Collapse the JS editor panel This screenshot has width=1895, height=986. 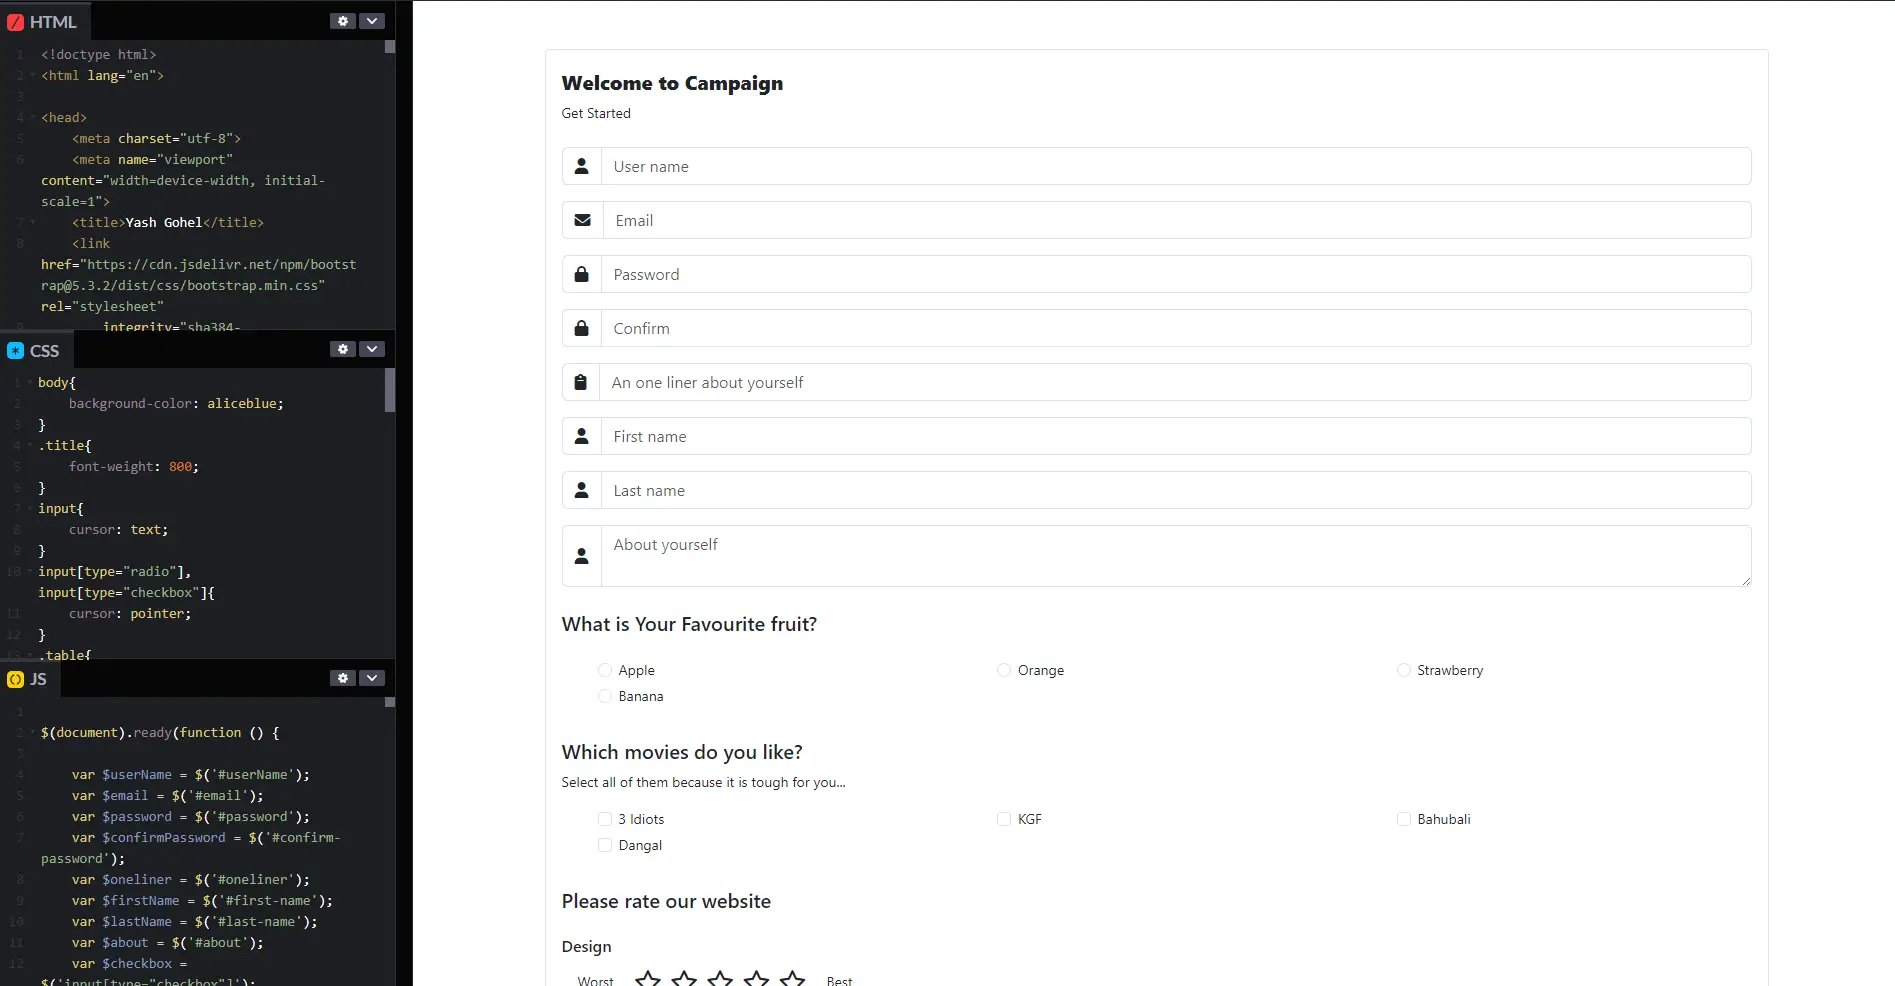371,678
